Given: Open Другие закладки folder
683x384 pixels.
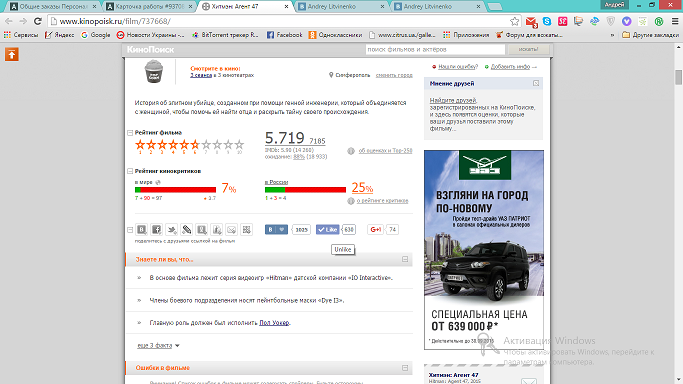Looking at the screenshot, I should tap(651, 35).
